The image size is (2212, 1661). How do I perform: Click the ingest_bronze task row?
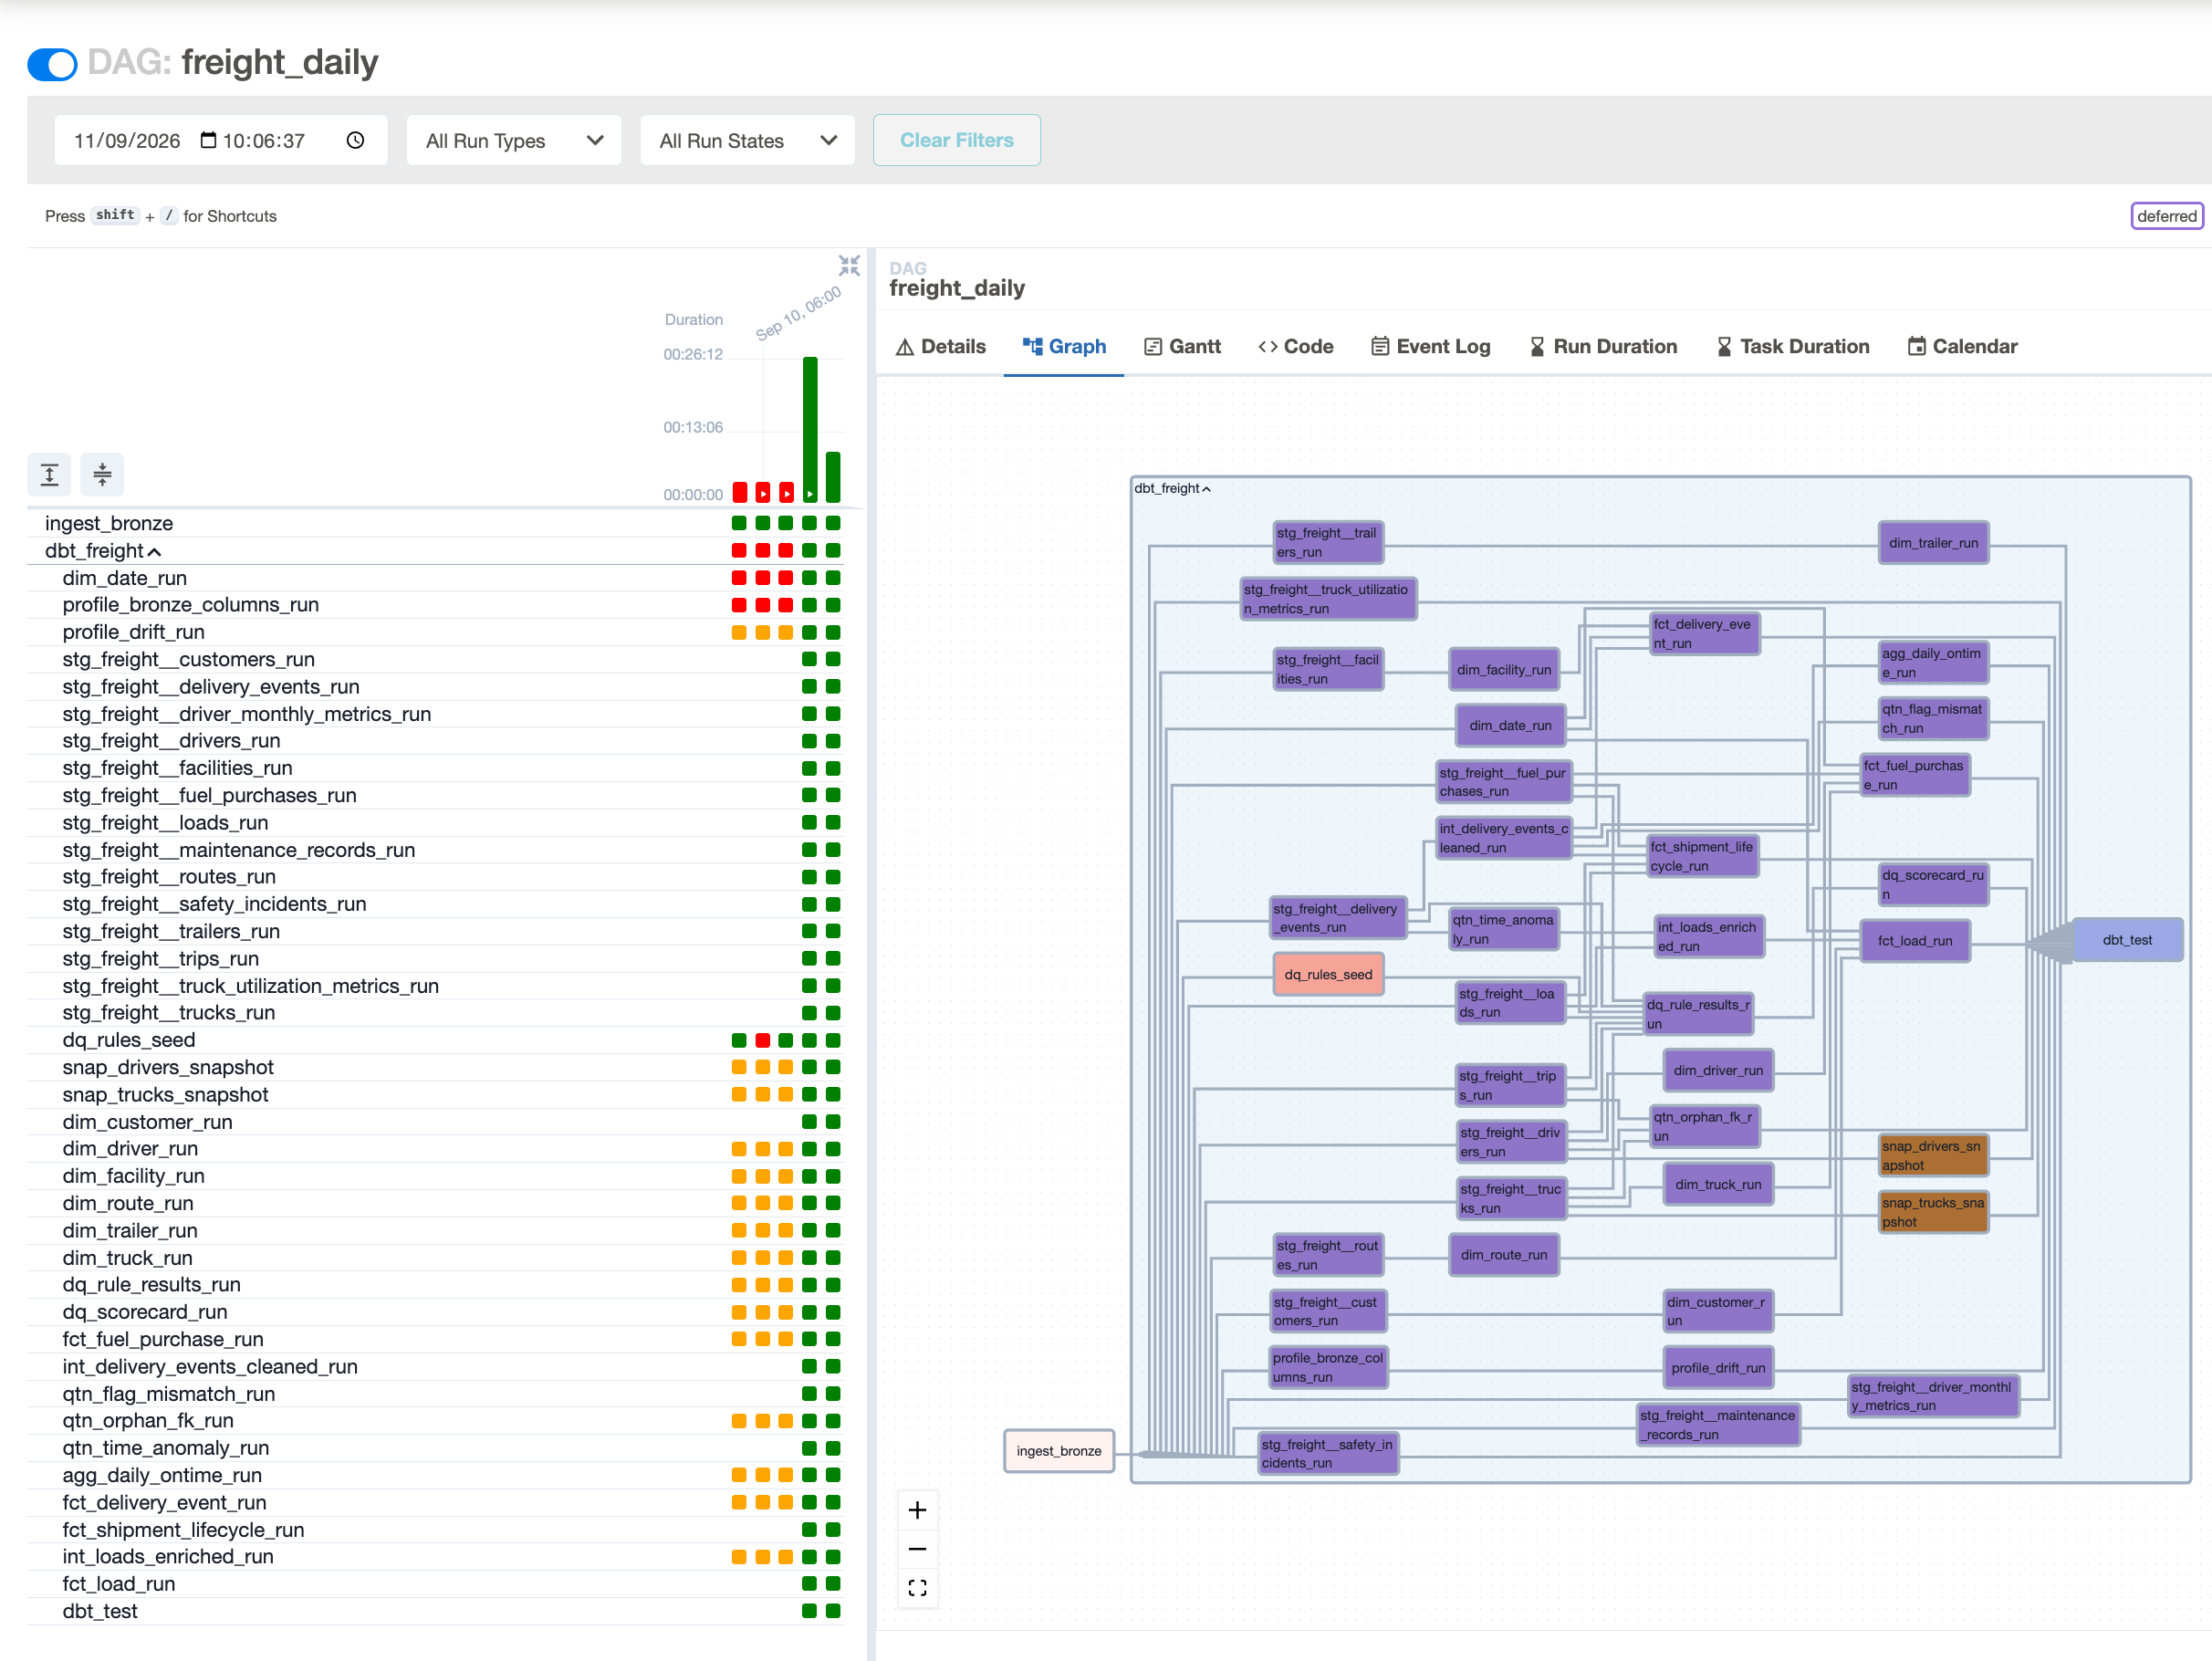tap(436, 523)
